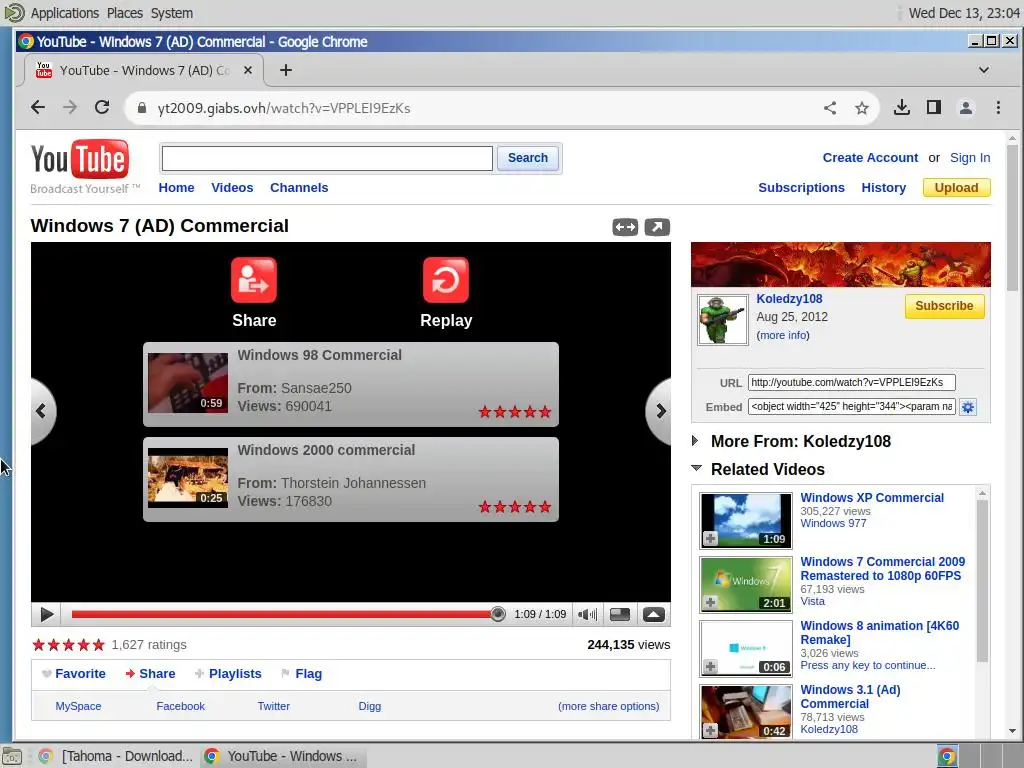Click the Chrome forward arrow

70,107
